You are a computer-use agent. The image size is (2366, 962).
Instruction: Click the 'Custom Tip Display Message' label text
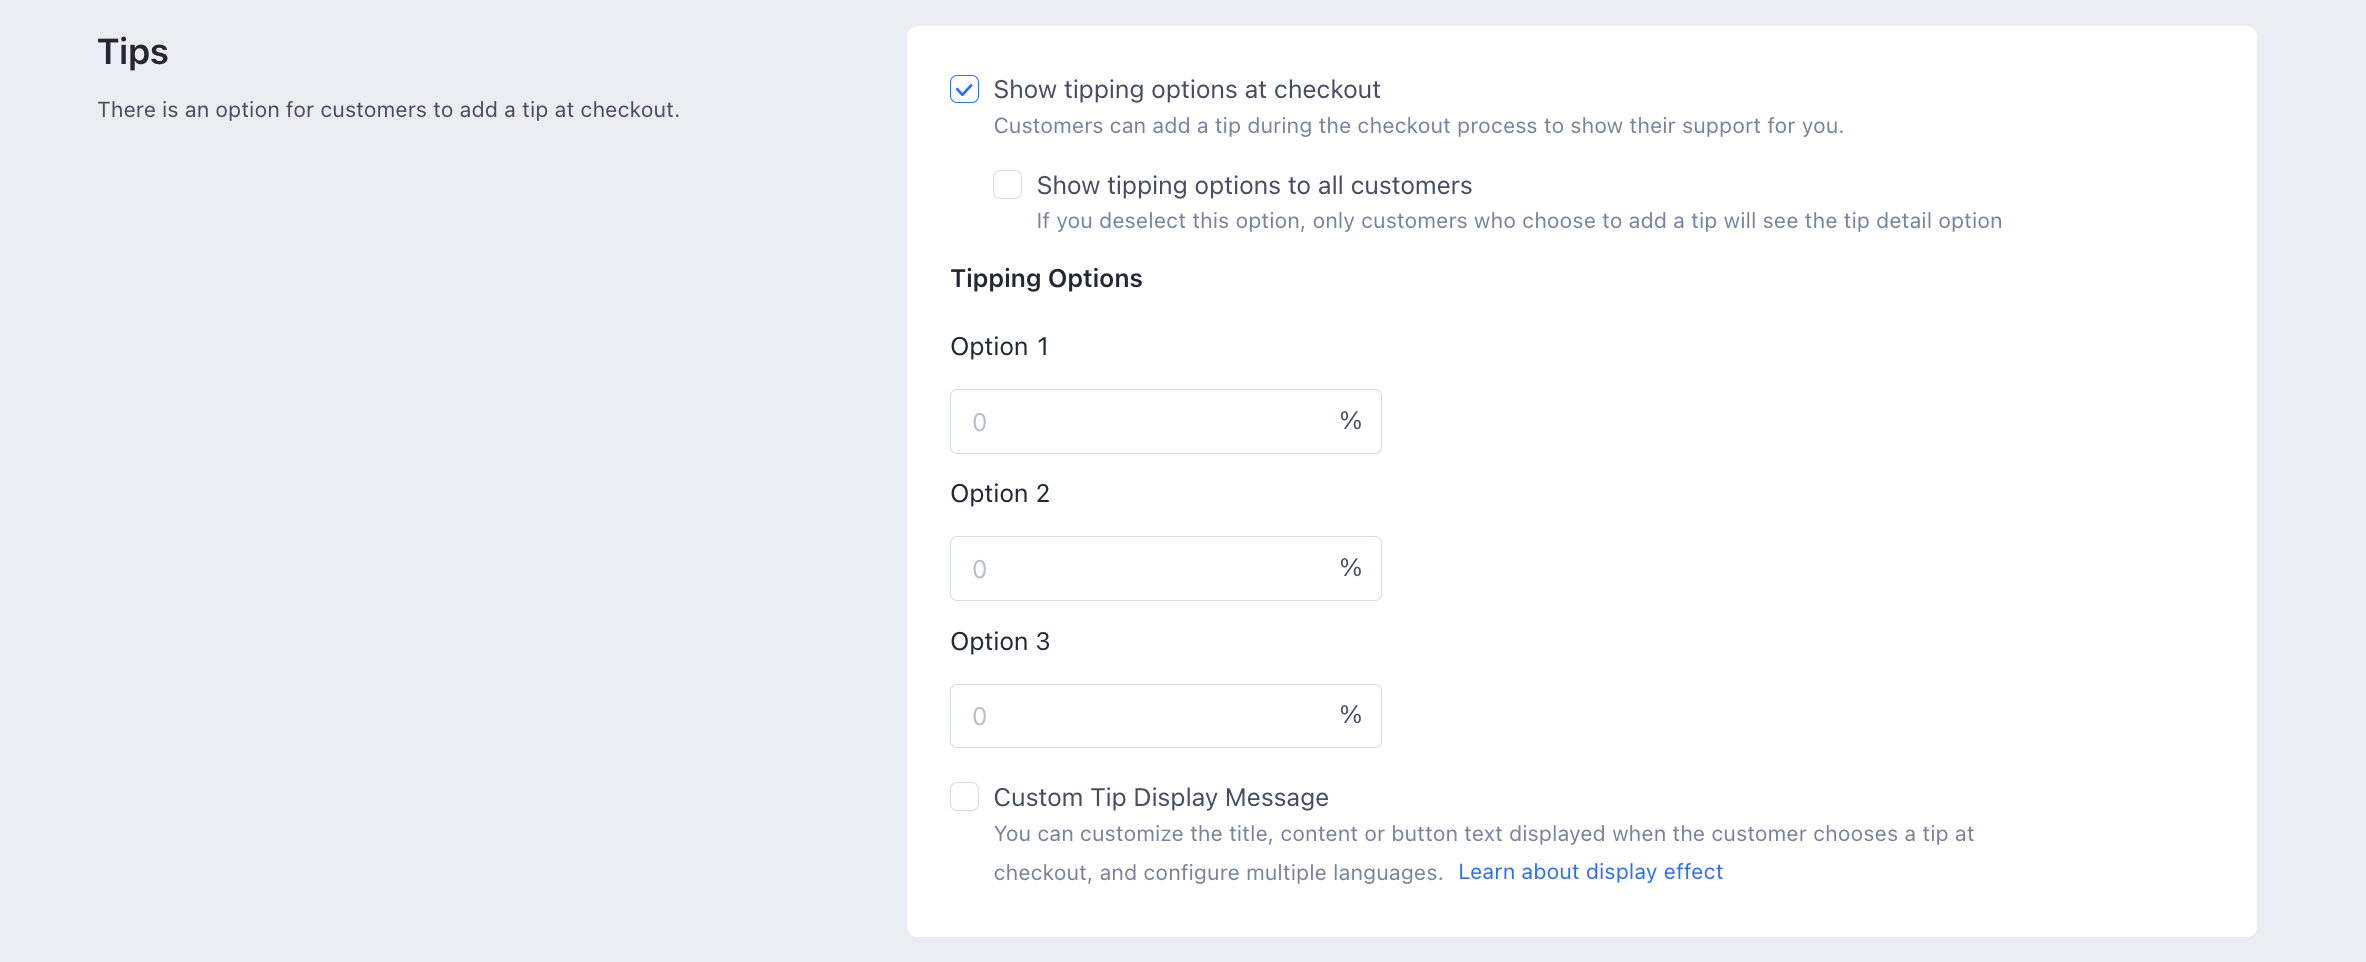[x=1160, y=798]
